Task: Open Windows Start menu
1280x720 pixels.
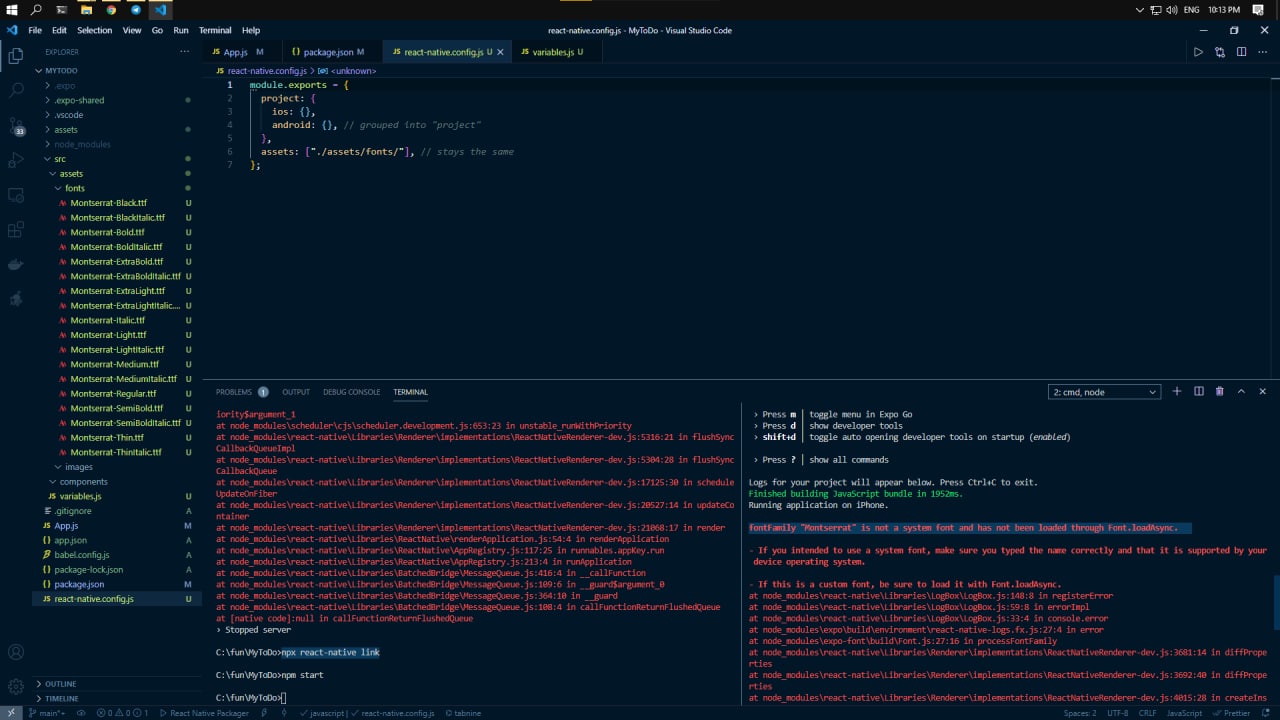Action: (x=11, y=10)
